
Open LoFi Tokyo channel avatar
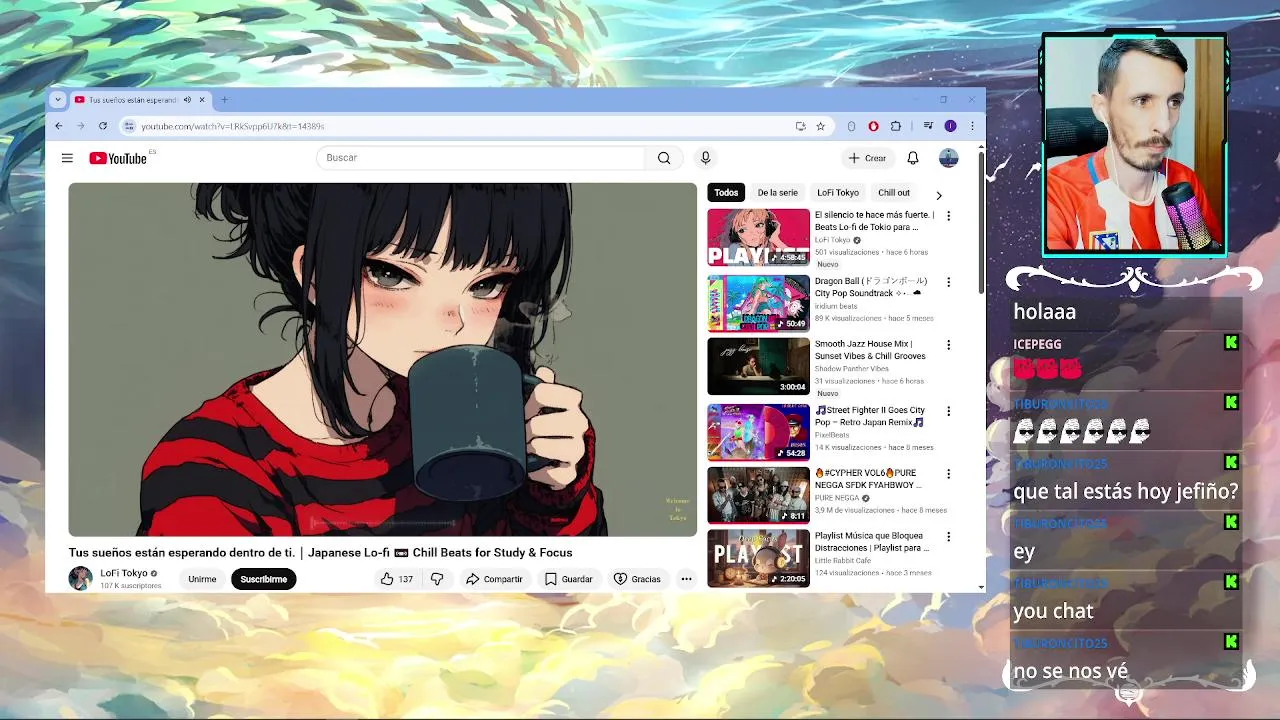coord(80,578)
